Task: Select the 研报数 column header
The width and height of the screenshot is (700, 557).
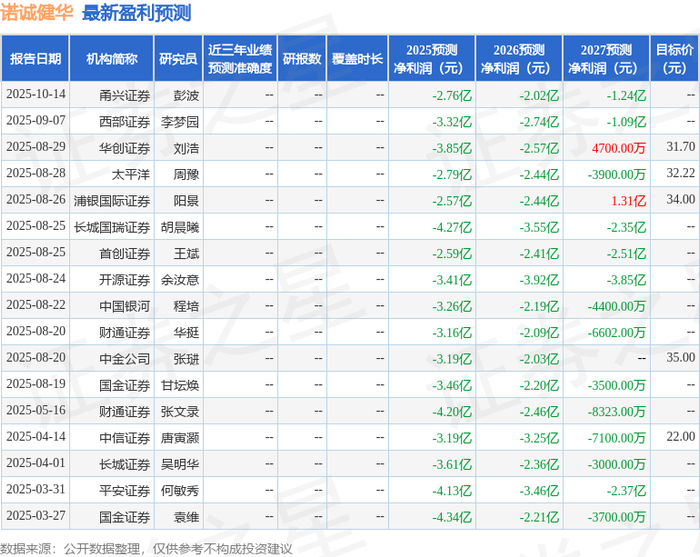Action: point(302,58)
